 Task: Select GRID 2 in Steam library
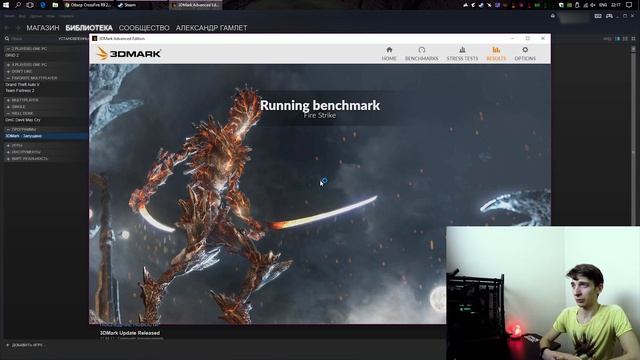click(12, 55)
